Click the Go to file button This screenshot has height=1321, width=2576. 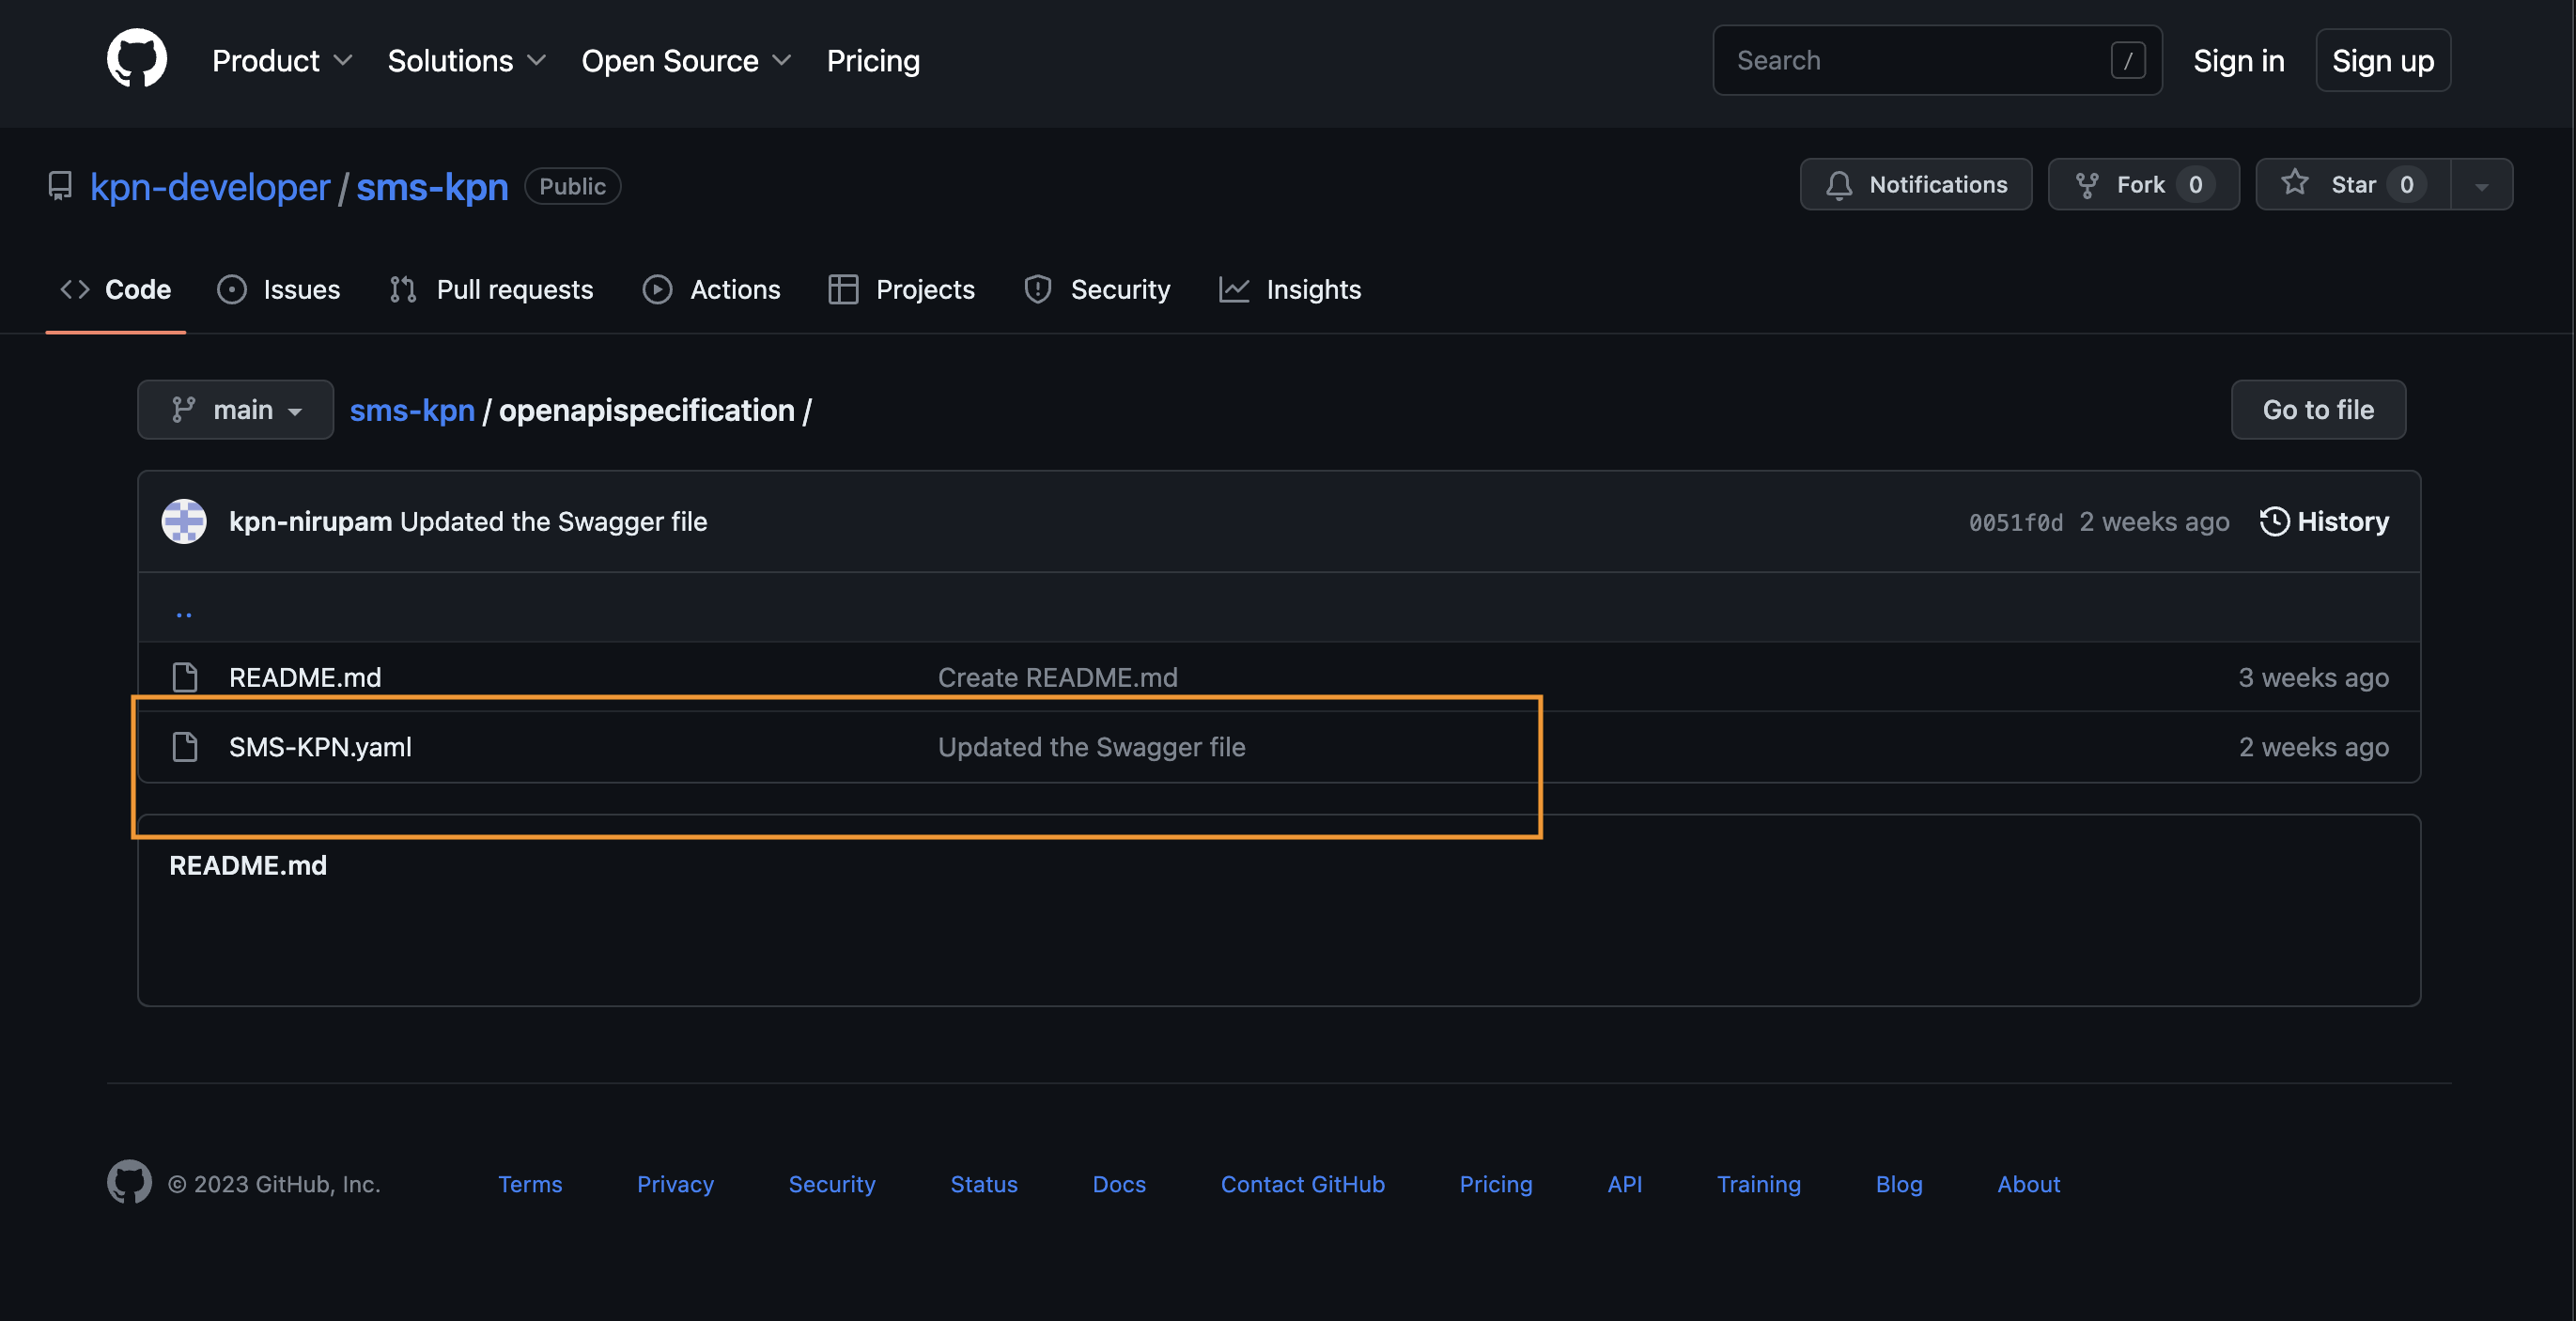[x=2318, y=409]
